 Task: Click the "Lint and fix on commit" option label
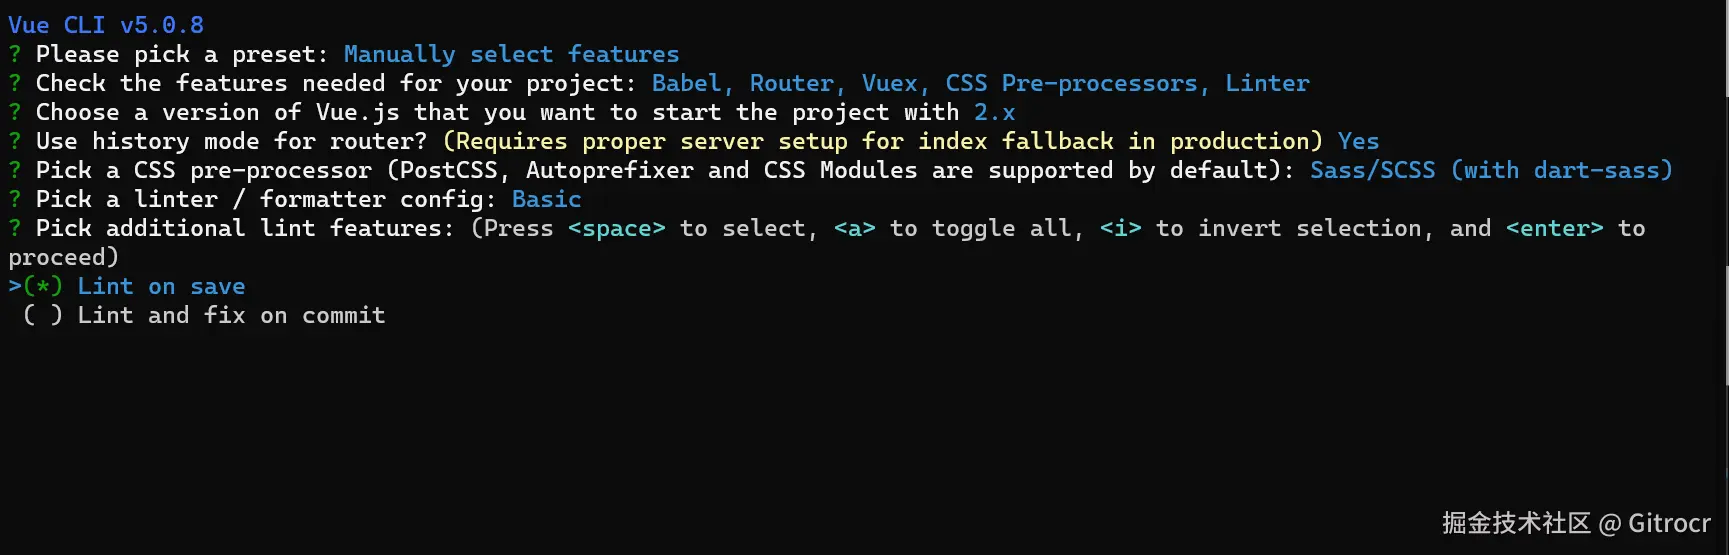tap(231, 315)
